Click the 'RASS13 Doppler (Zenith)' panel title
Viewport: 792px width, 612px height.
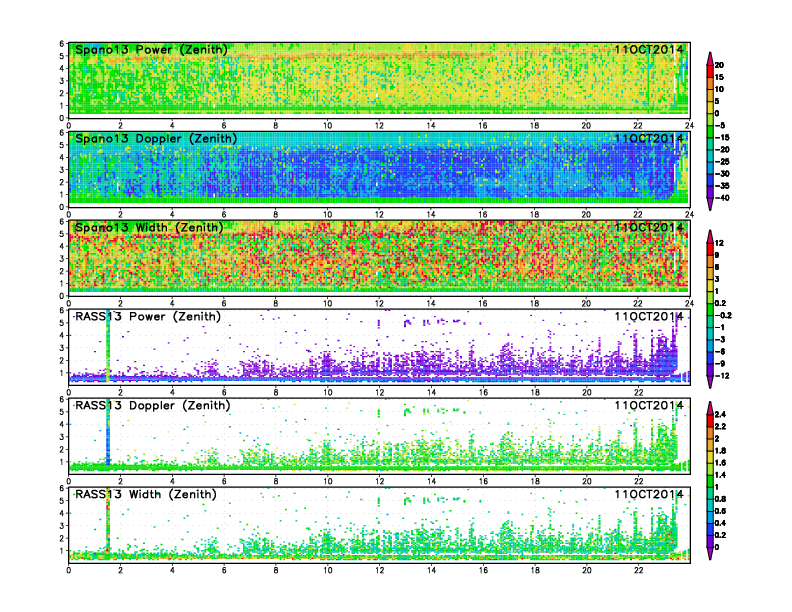(x=153, y=405)
